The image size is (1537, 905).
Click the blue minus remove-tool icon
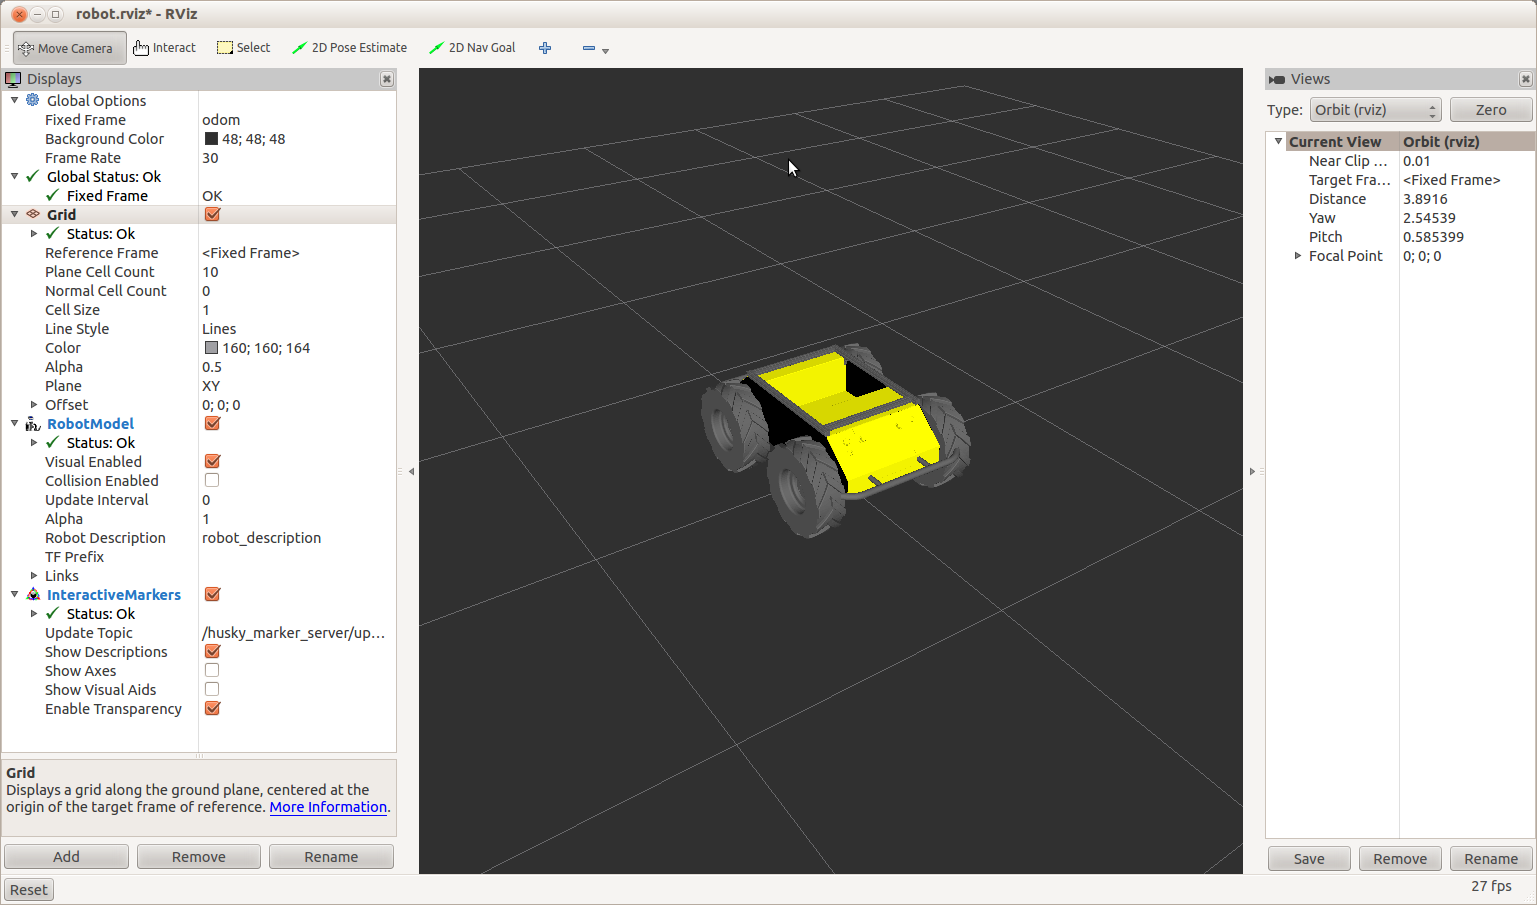click(x=589, y=48)
